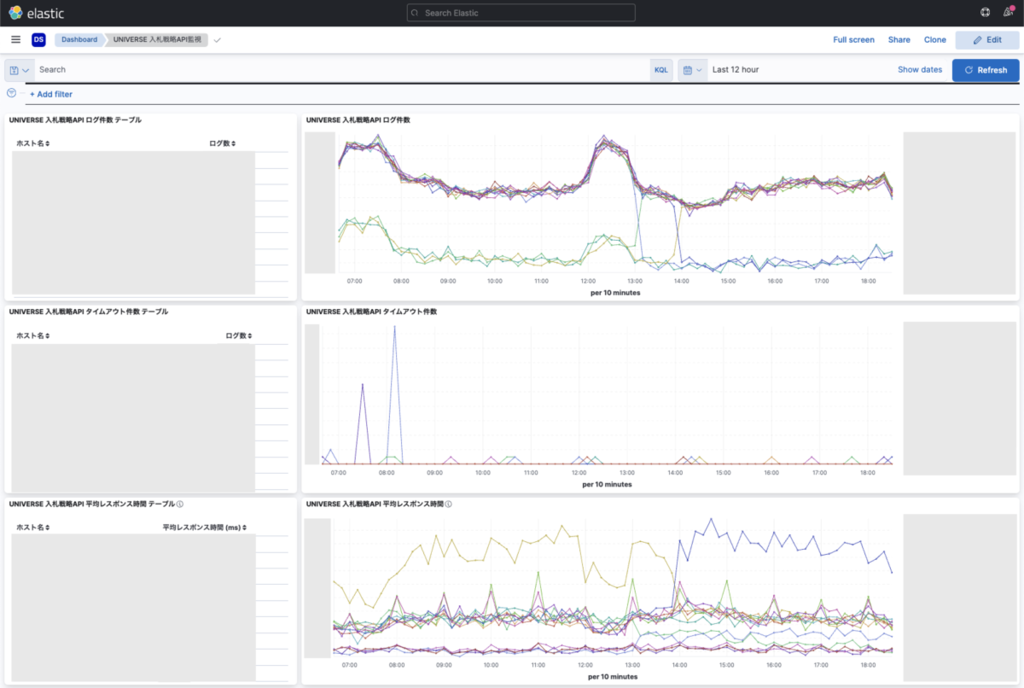This screenshot has height=688, width=1024.
Task: Toggle the KQL query language switch
Action: click(661, 70)
